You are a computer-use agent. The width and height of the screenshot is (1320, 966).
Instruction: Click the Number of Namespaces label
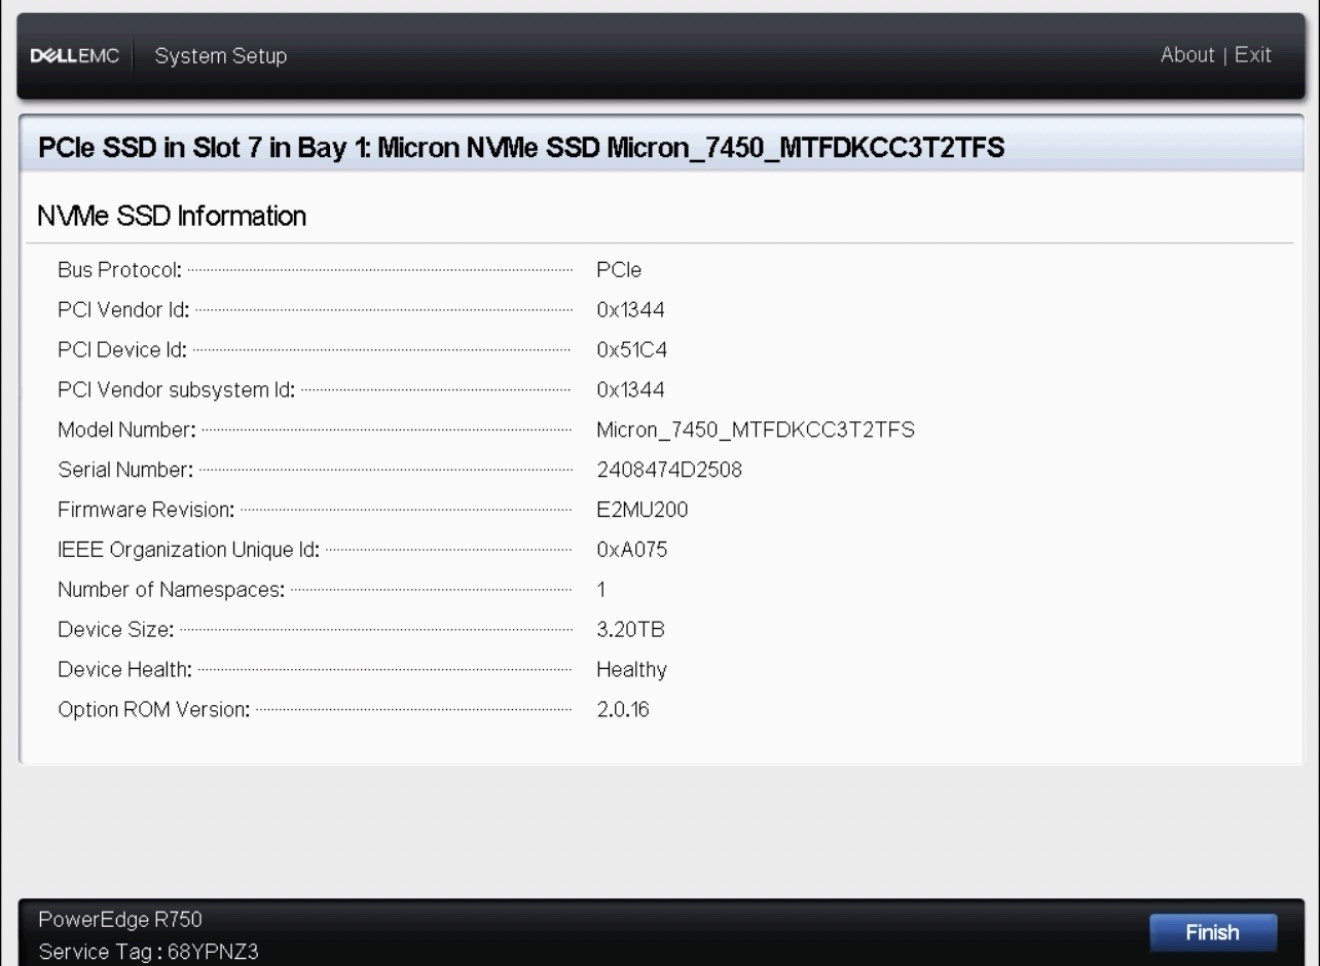click(x=171, y=590)
